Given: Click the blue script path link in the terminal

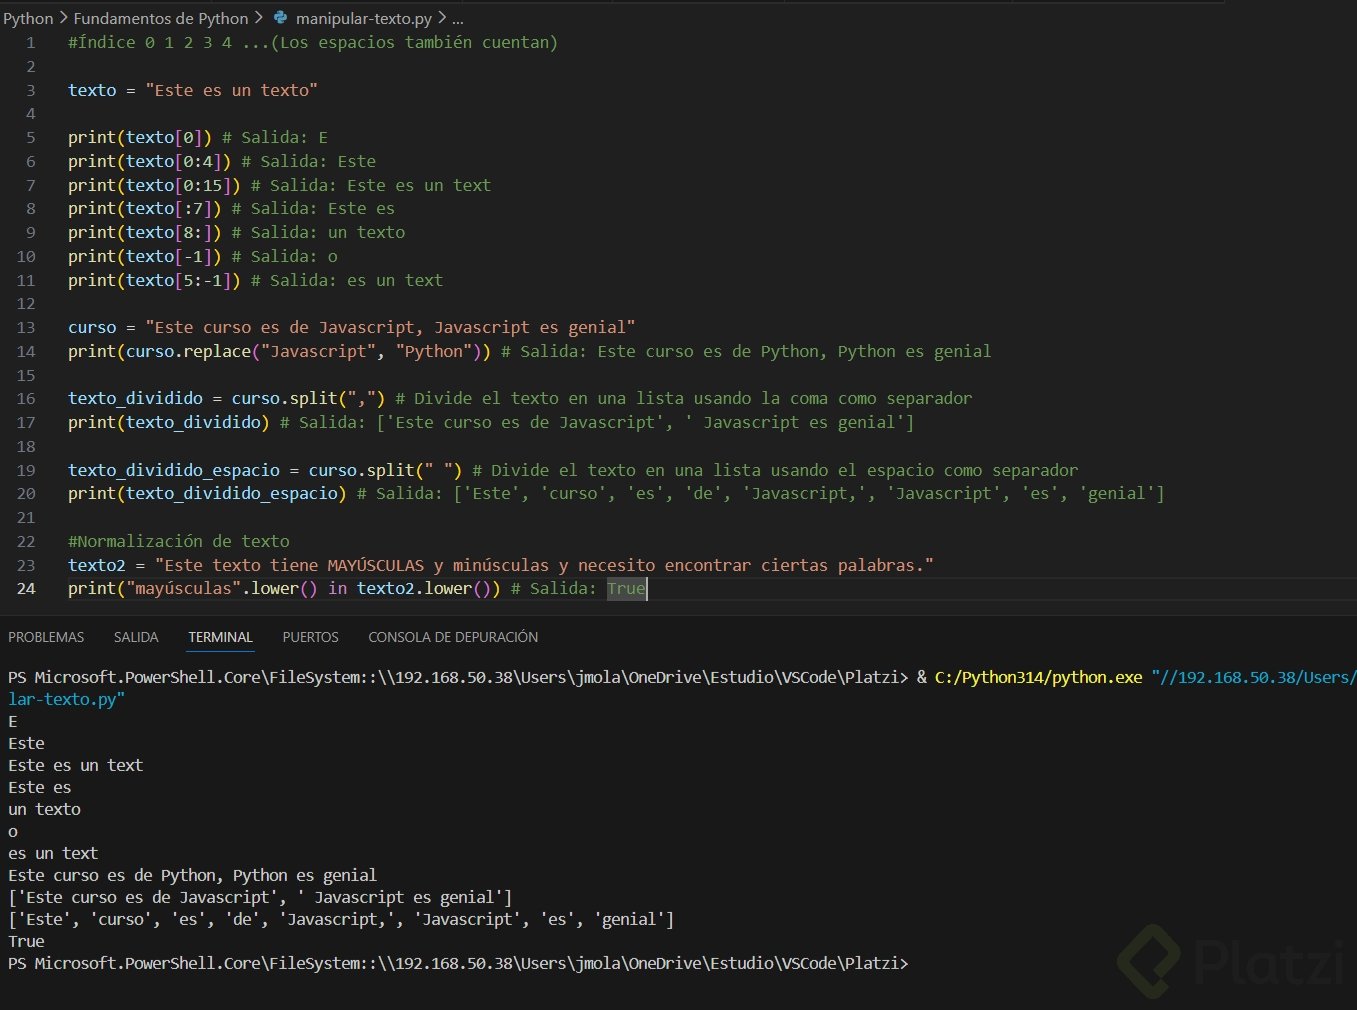Looking at the screenshot, I should point(1253,678).
